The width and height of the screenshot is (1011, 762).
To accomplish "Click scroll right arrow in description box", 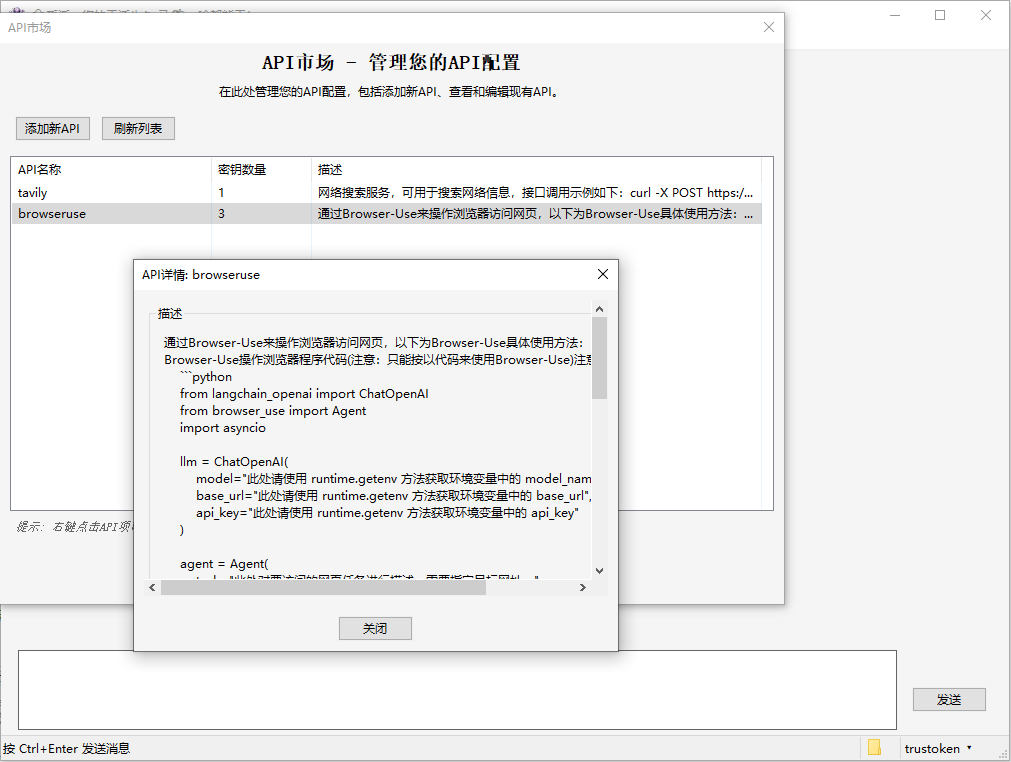I will coord(582,587).
